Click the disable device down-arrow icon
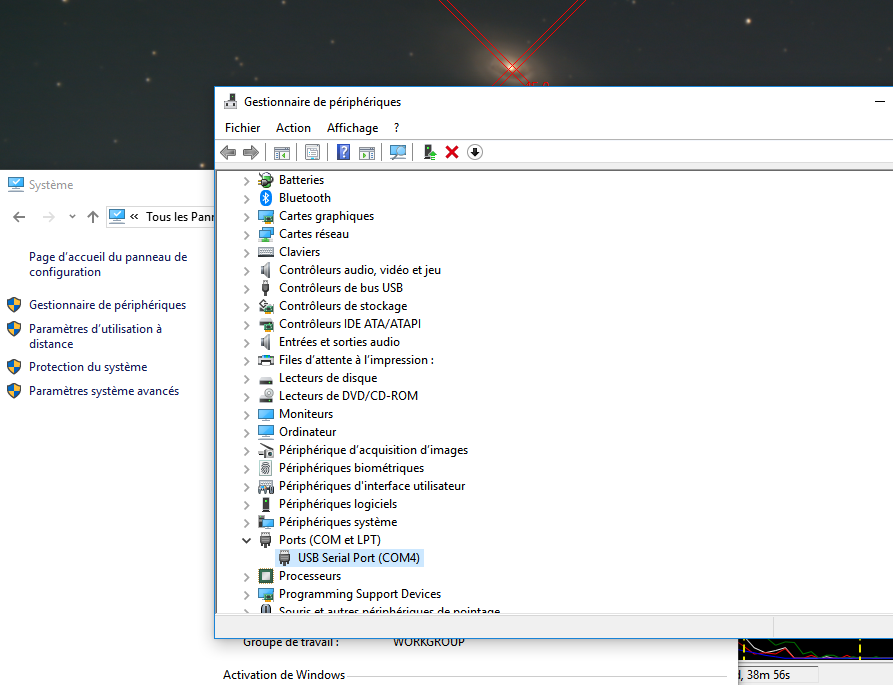 475,152
